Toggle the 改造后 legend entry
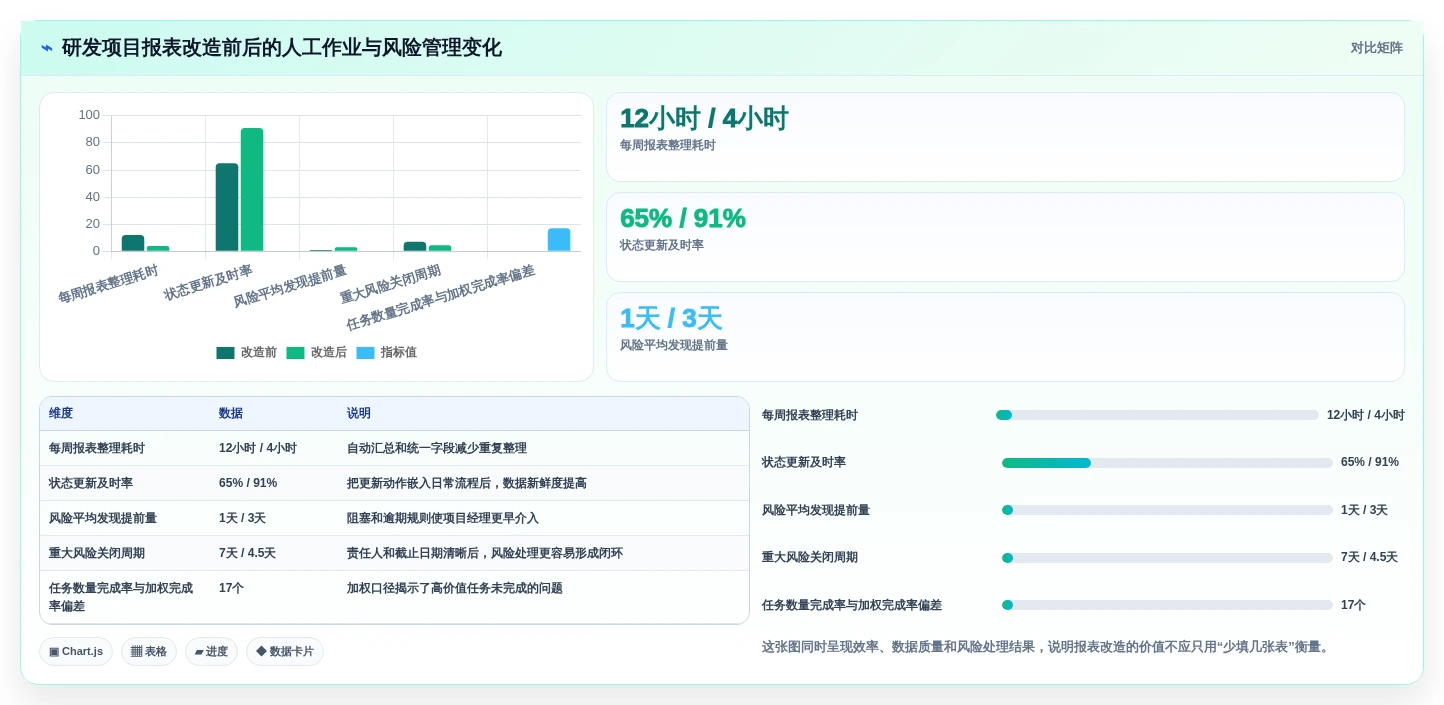 coord(317,352)
